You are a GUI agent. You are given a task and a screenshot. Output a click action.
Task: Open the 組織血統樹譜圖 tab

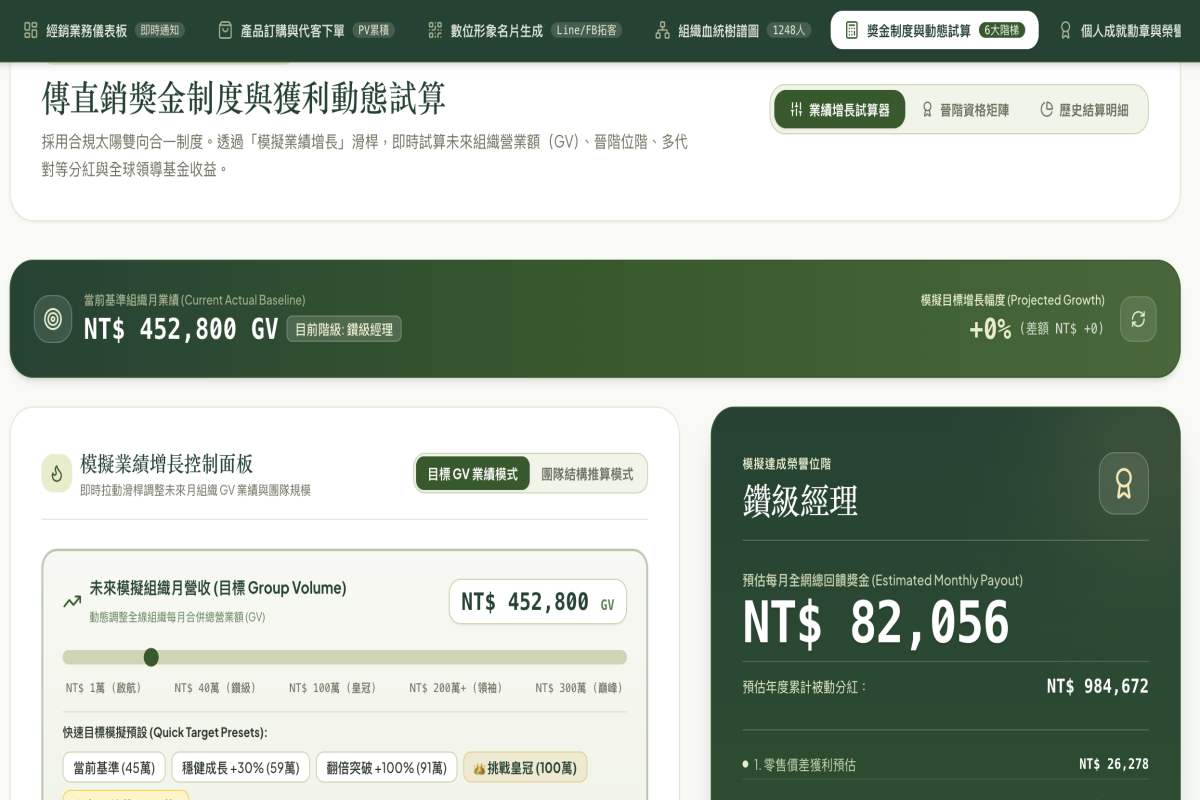pos(732,30)
